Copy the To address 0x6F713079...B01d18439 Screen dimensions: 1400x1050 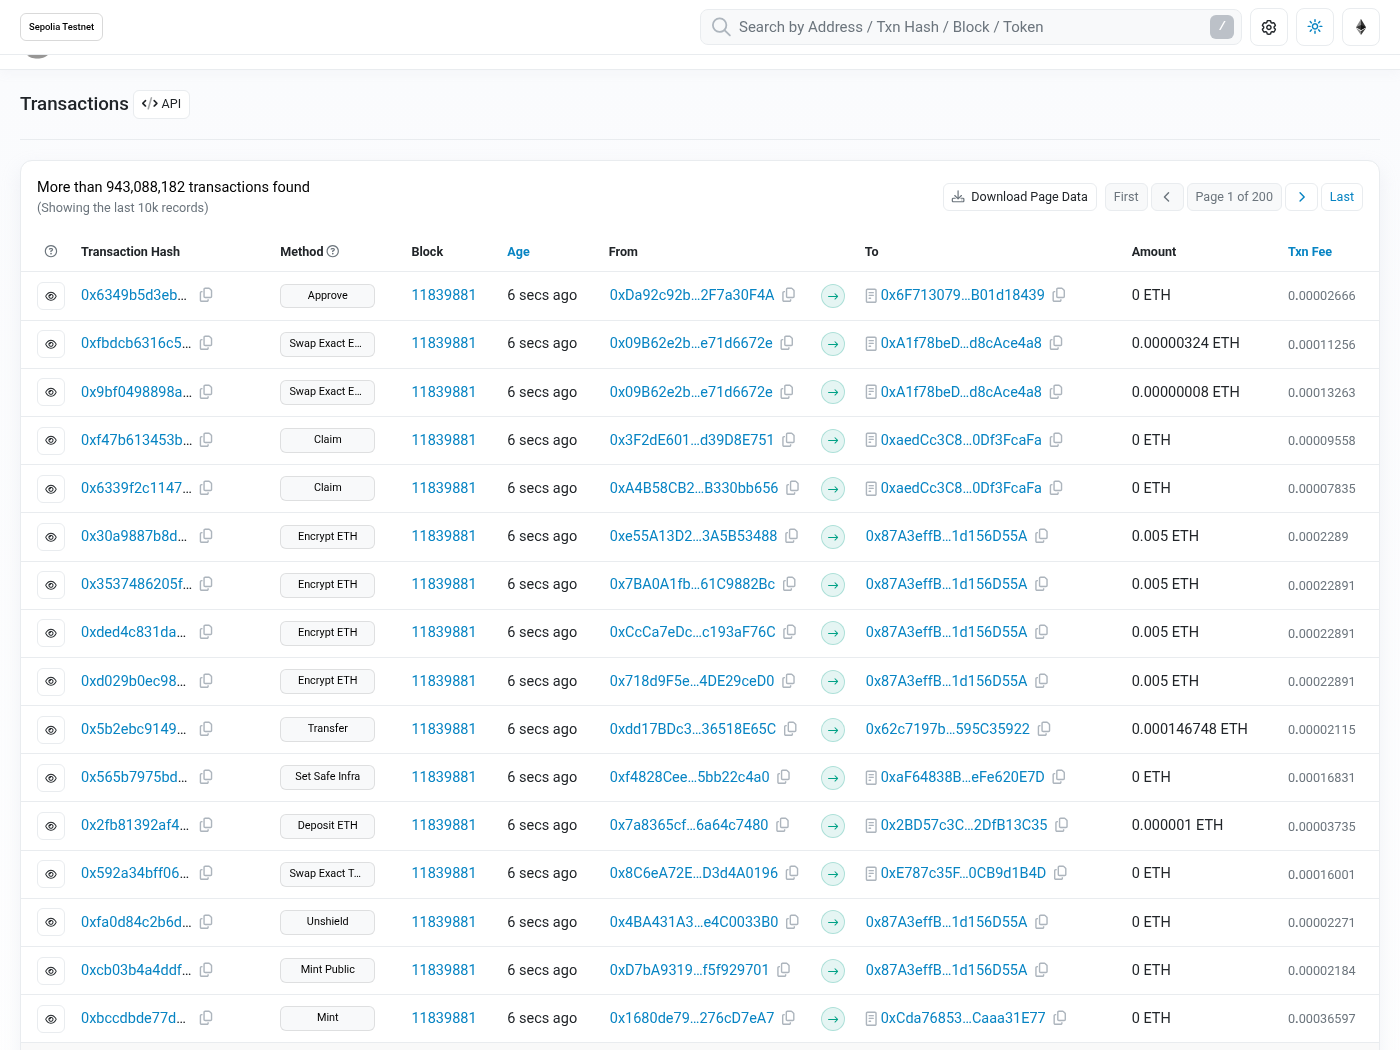point(1058,295)
